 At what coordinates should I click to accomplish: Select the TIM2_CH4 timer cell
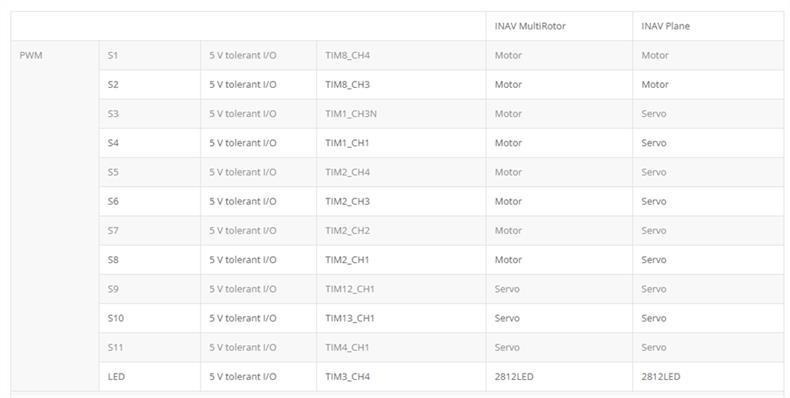[401, 172]
